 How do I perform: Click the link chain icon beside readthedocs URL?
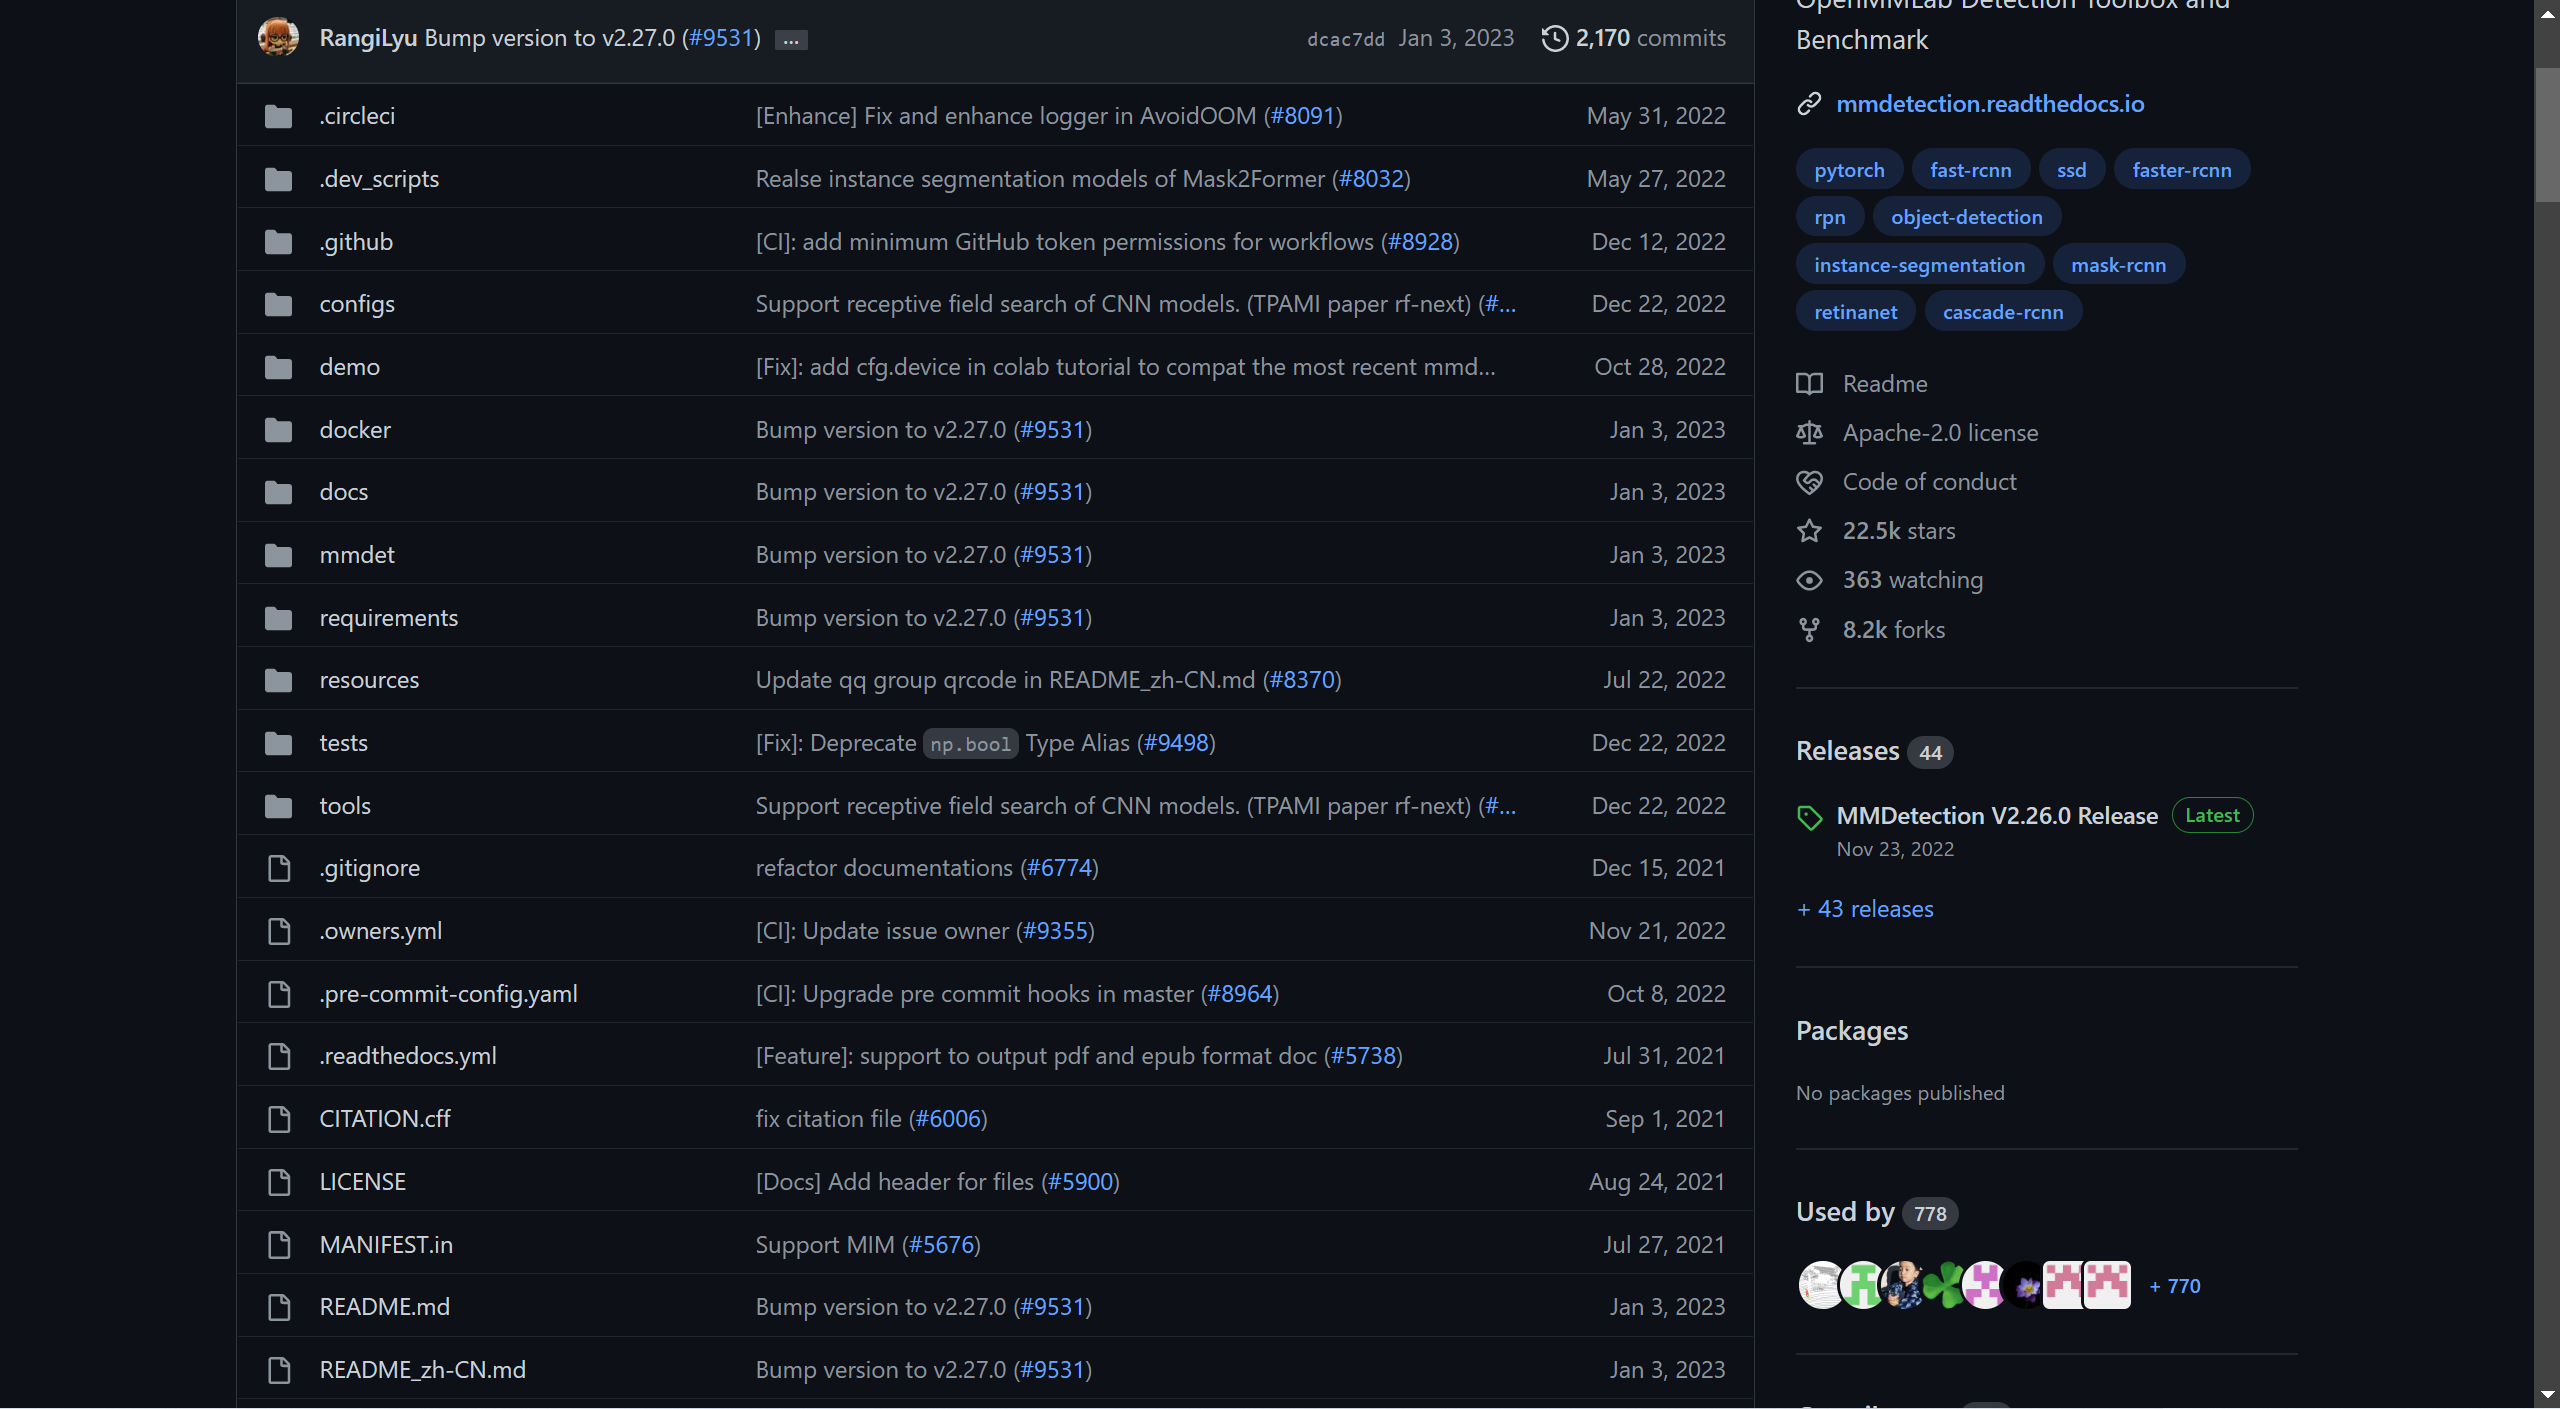tap(1809, 104)
